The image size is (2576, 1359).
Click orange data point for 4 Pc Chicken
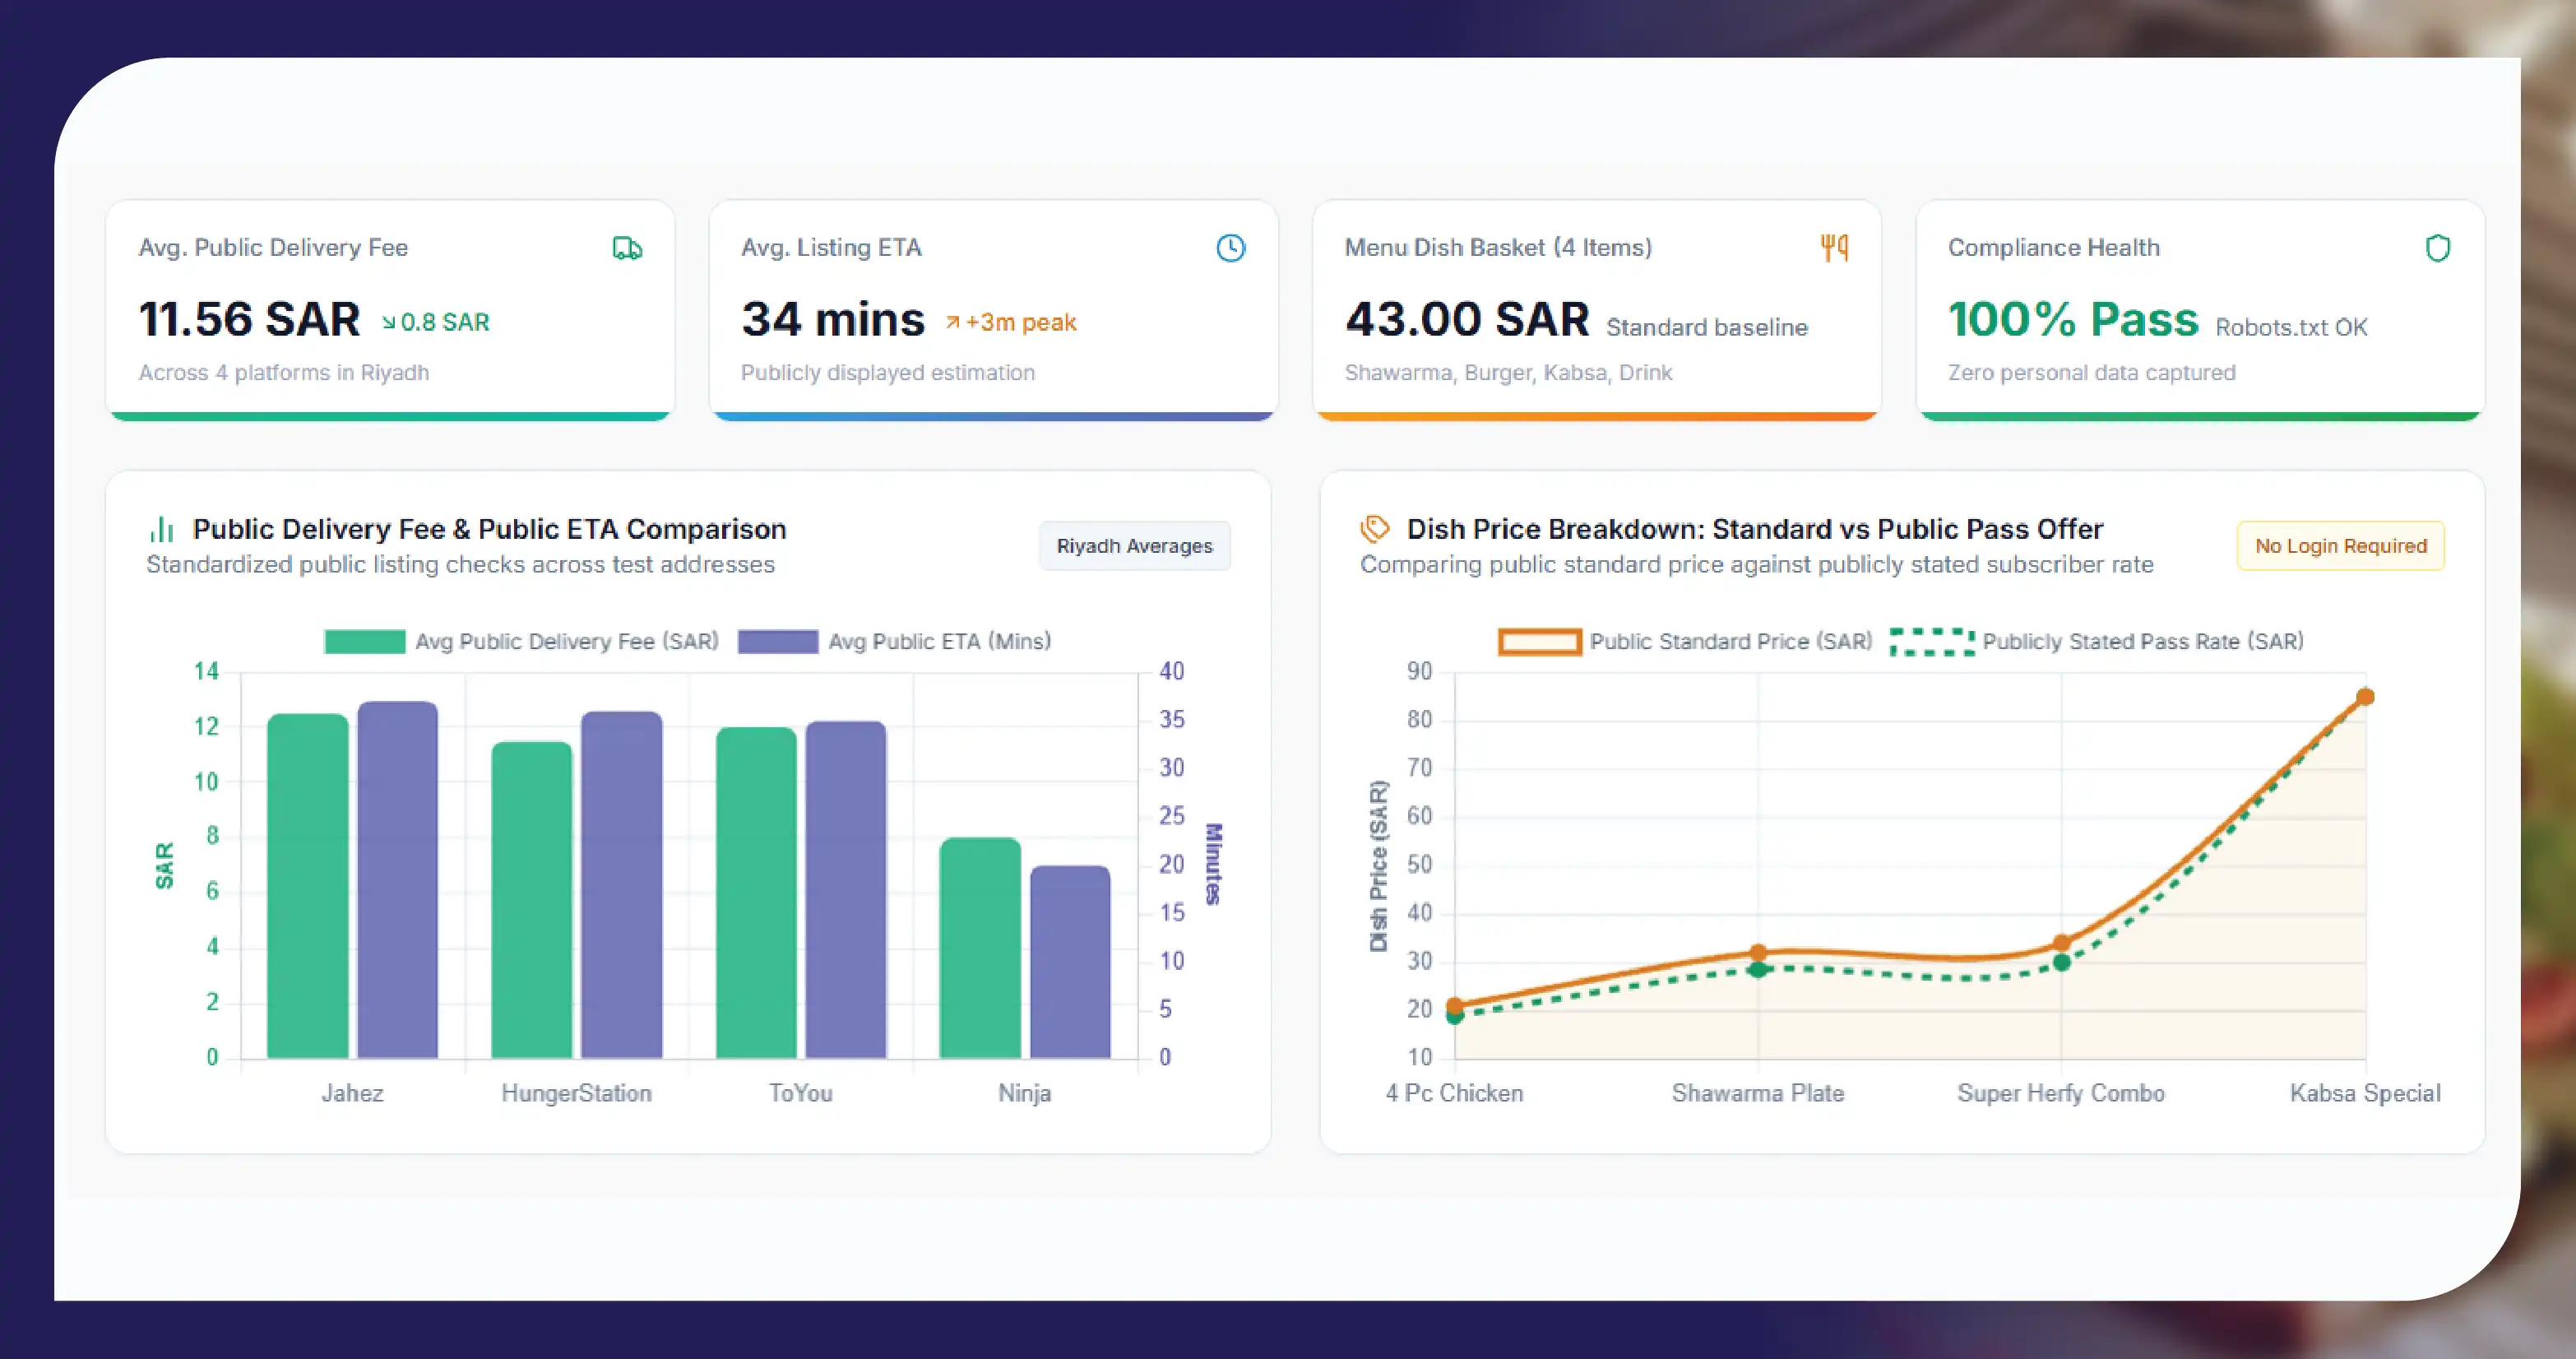coord(1455,1005)
